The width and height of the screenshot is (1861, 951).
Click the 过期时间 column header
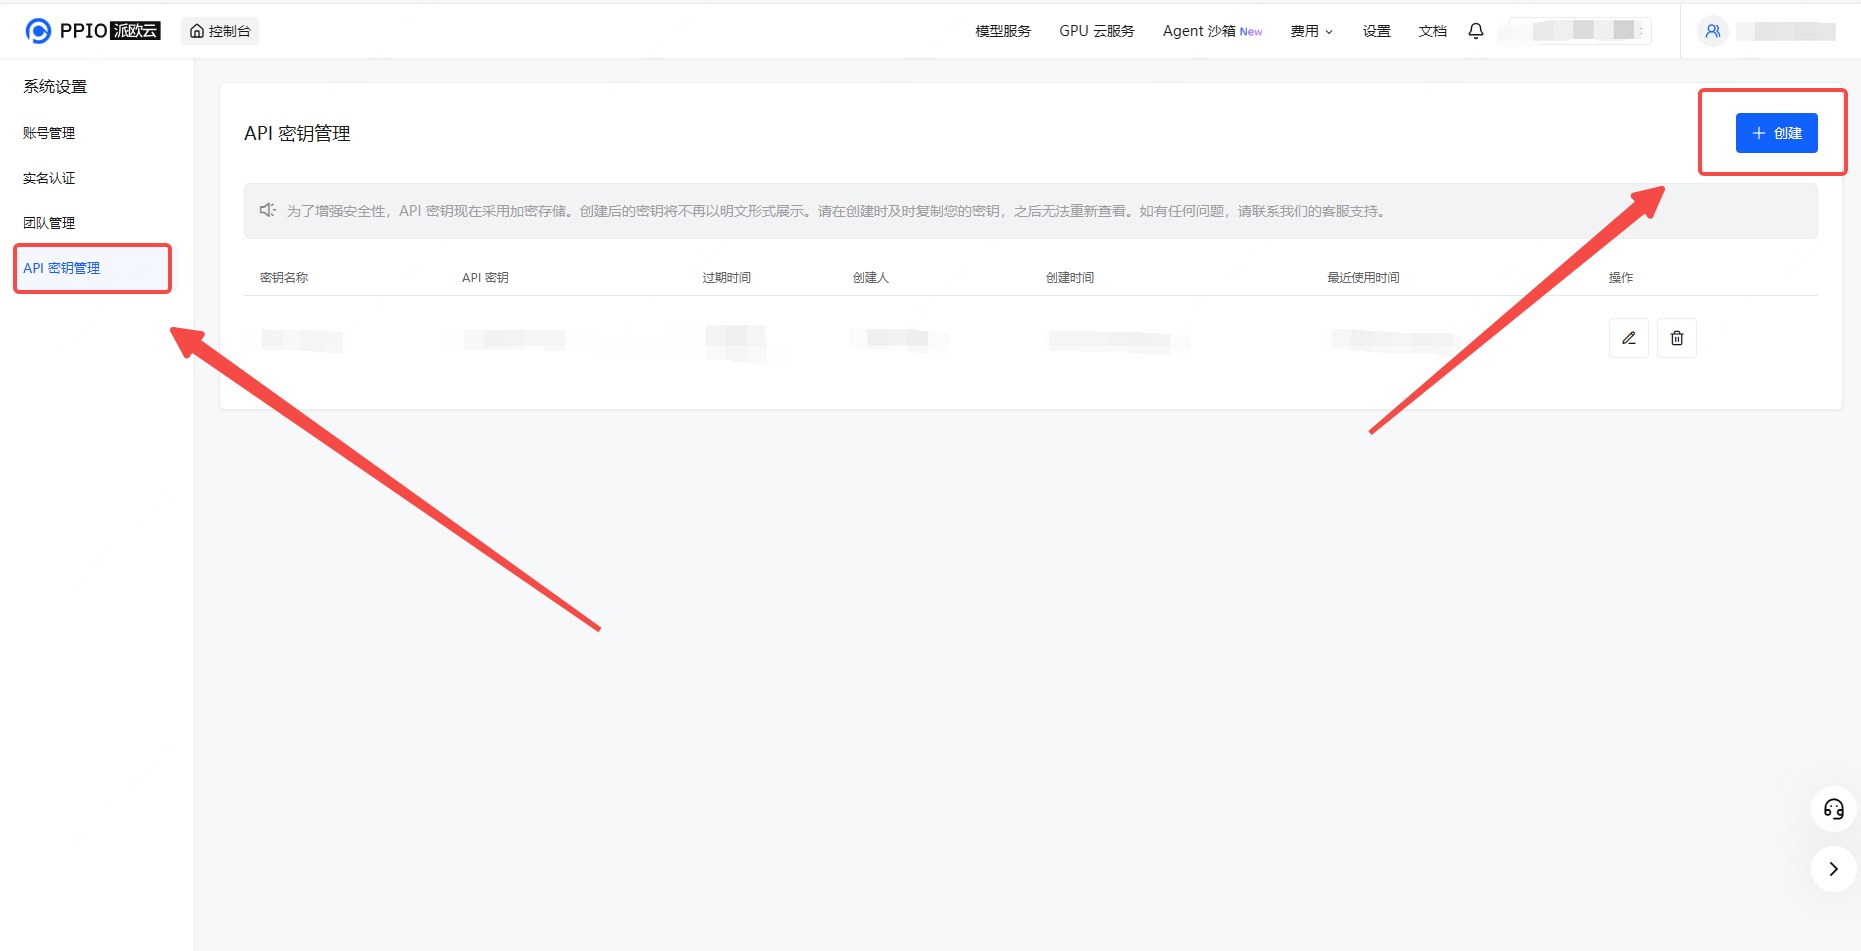(726, 278)
